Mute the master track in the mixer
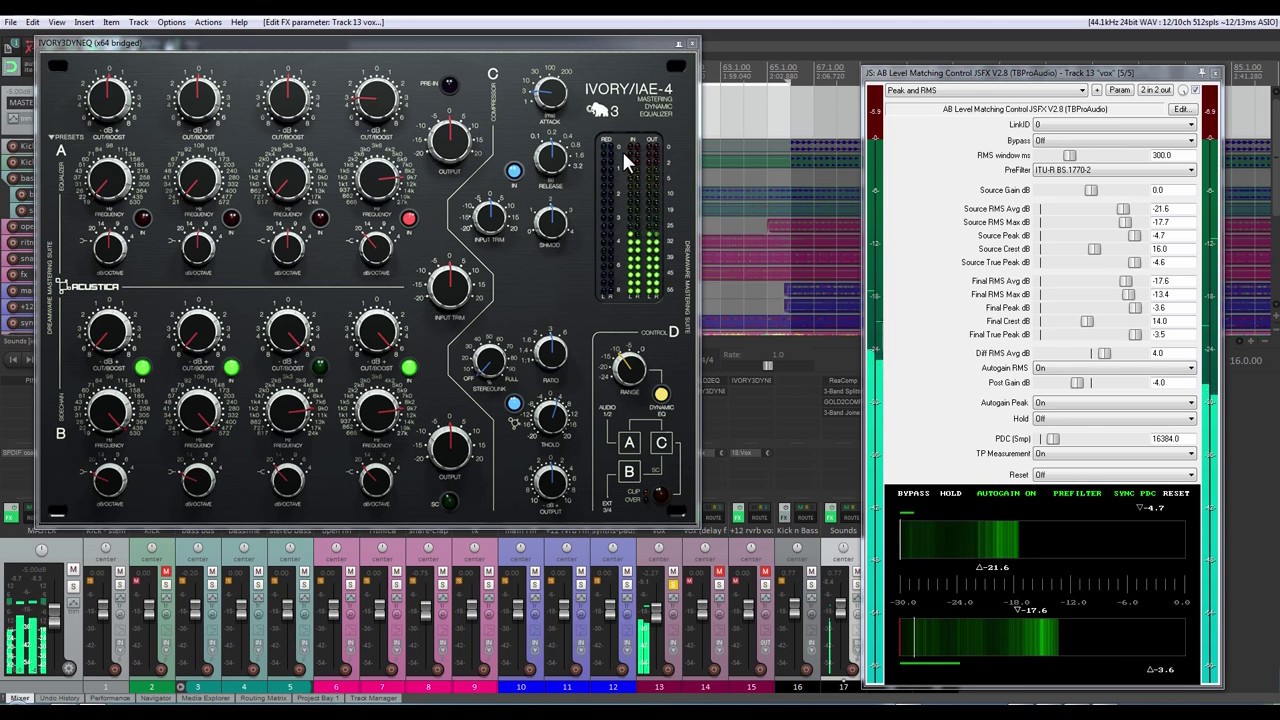 click(x=73, y=569)
